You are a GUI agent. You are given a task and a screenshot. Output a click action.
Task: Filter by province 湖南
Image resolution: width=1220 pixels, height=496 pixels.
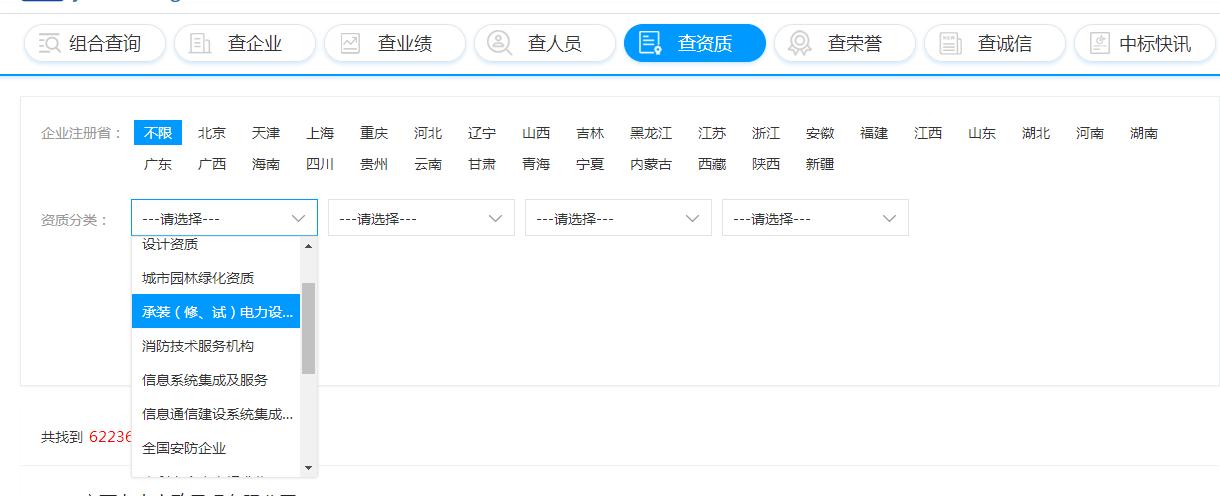(1144, 133)
